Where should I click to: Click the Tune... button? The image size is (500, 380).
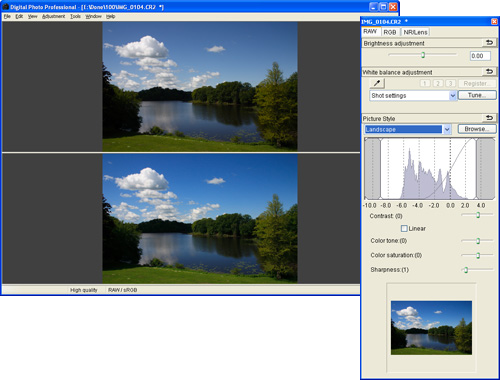477,95
